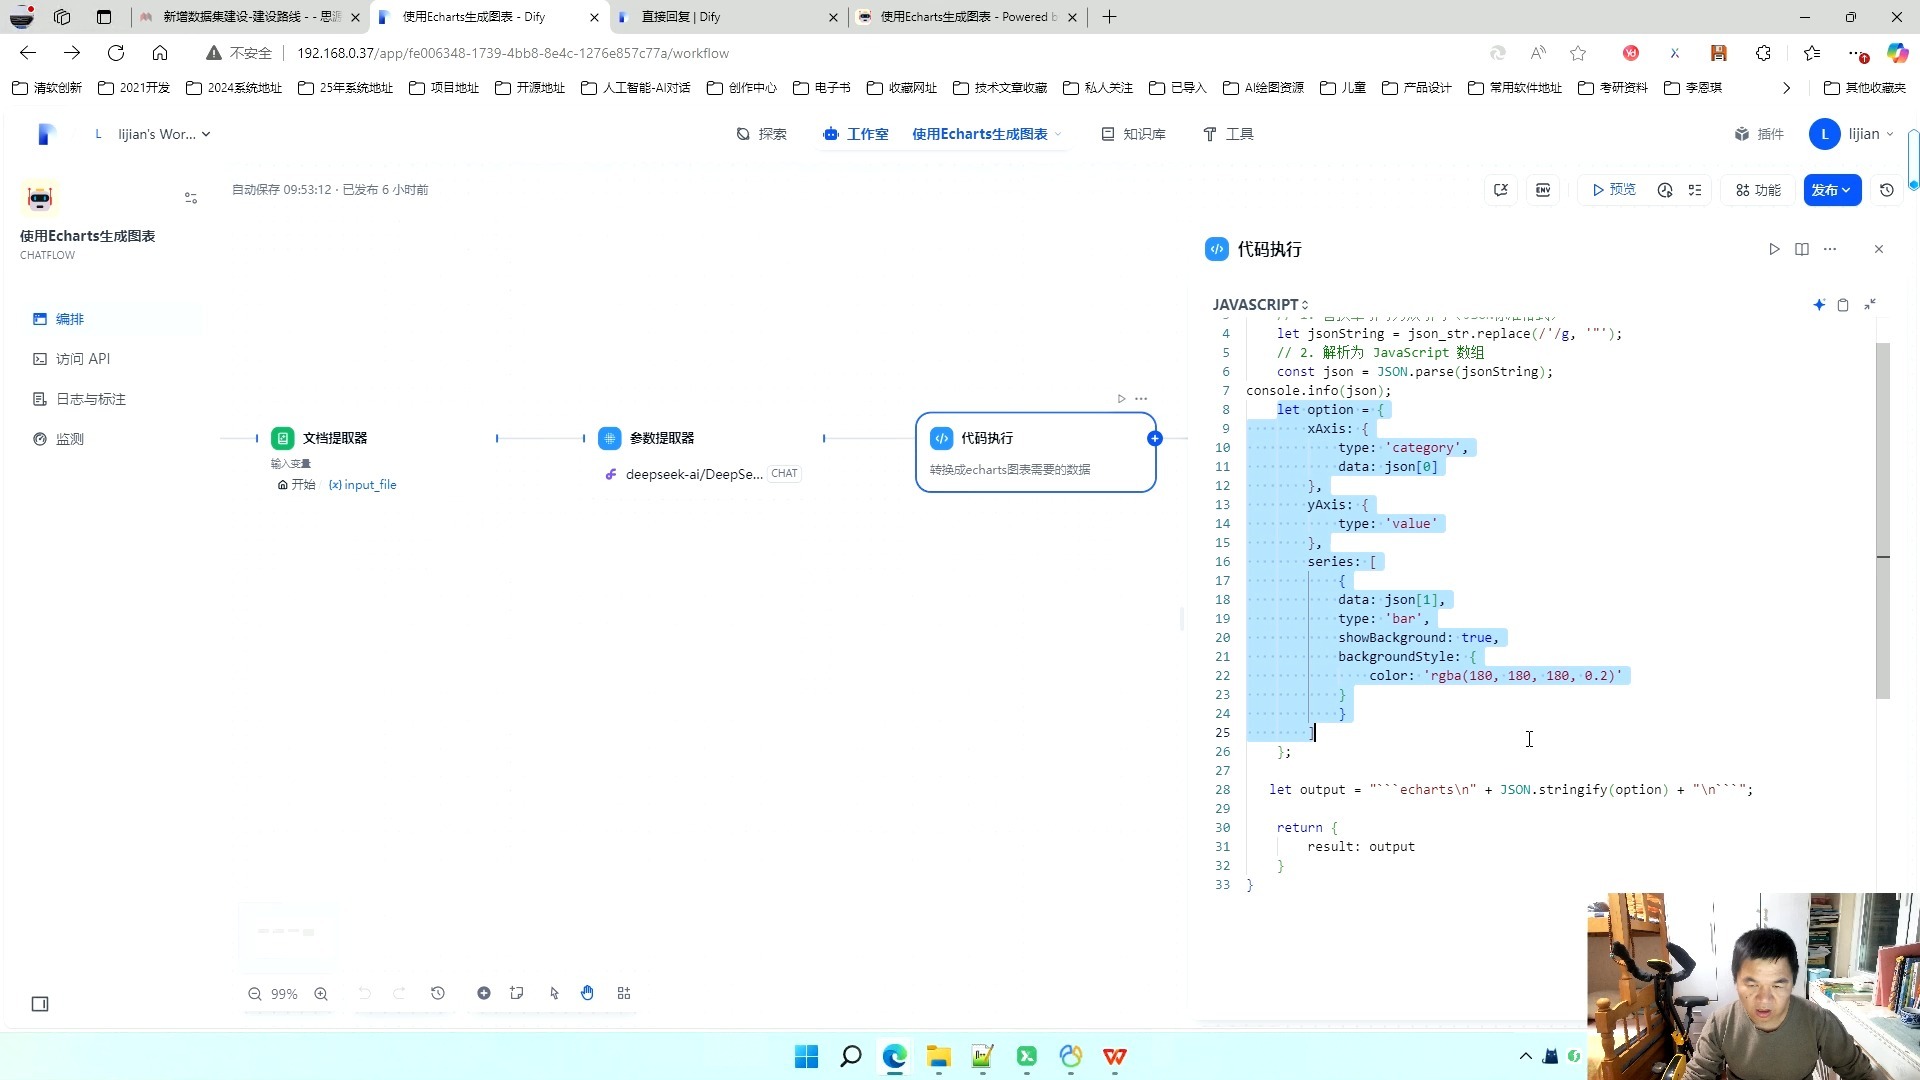1920x1080 pixels.
Task: Click the 功能 features button
Action: (1758, 190)
